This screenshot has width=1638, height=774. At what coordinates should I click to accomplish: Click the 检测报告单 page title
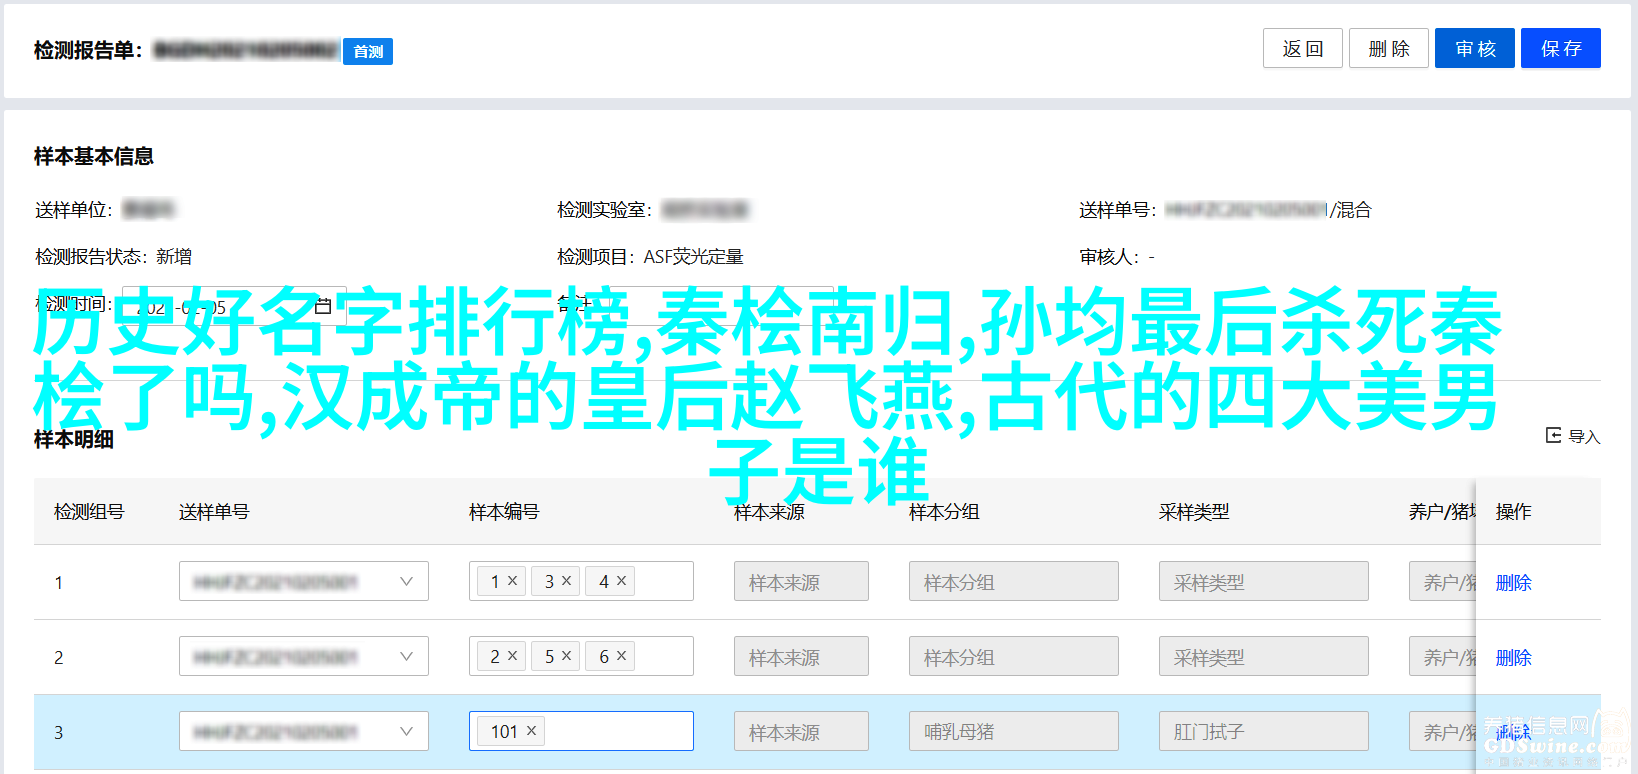(x=88, y=50)
